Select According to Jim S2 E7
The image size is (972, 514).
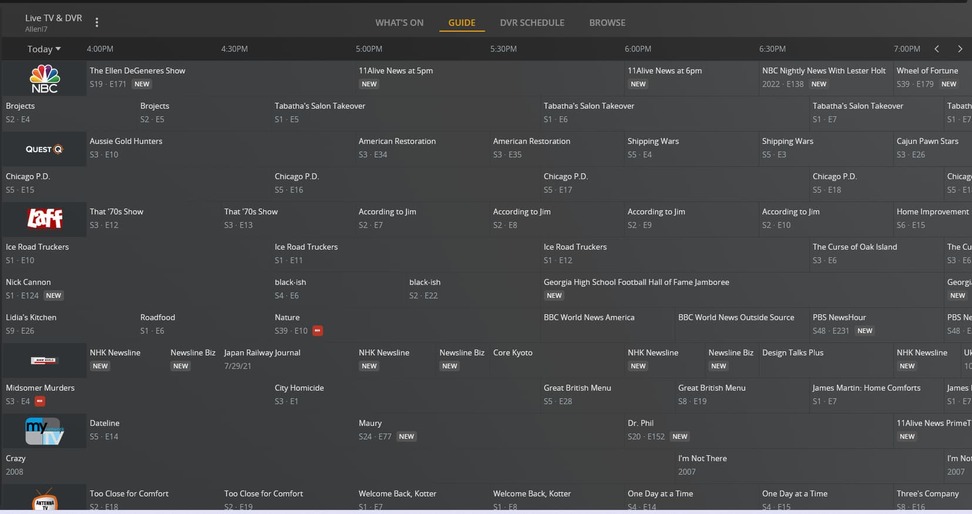pos(422,219)
